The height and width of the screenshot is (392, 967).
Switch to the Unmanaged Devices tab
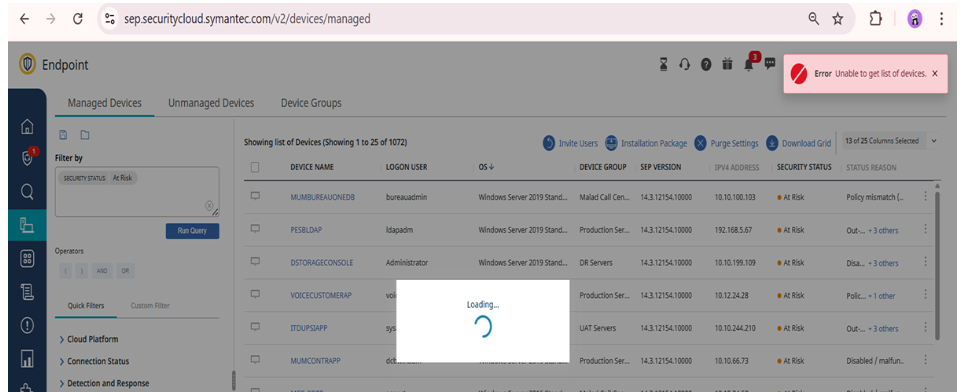(211, 103)
